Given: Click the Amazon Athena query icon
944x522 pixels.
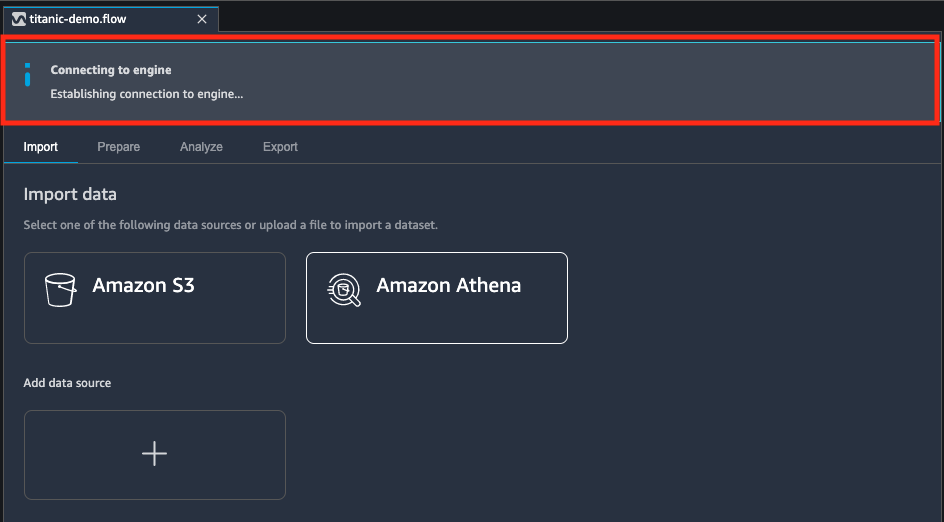Looking at the screenshot, I should (x=343, y=289).
